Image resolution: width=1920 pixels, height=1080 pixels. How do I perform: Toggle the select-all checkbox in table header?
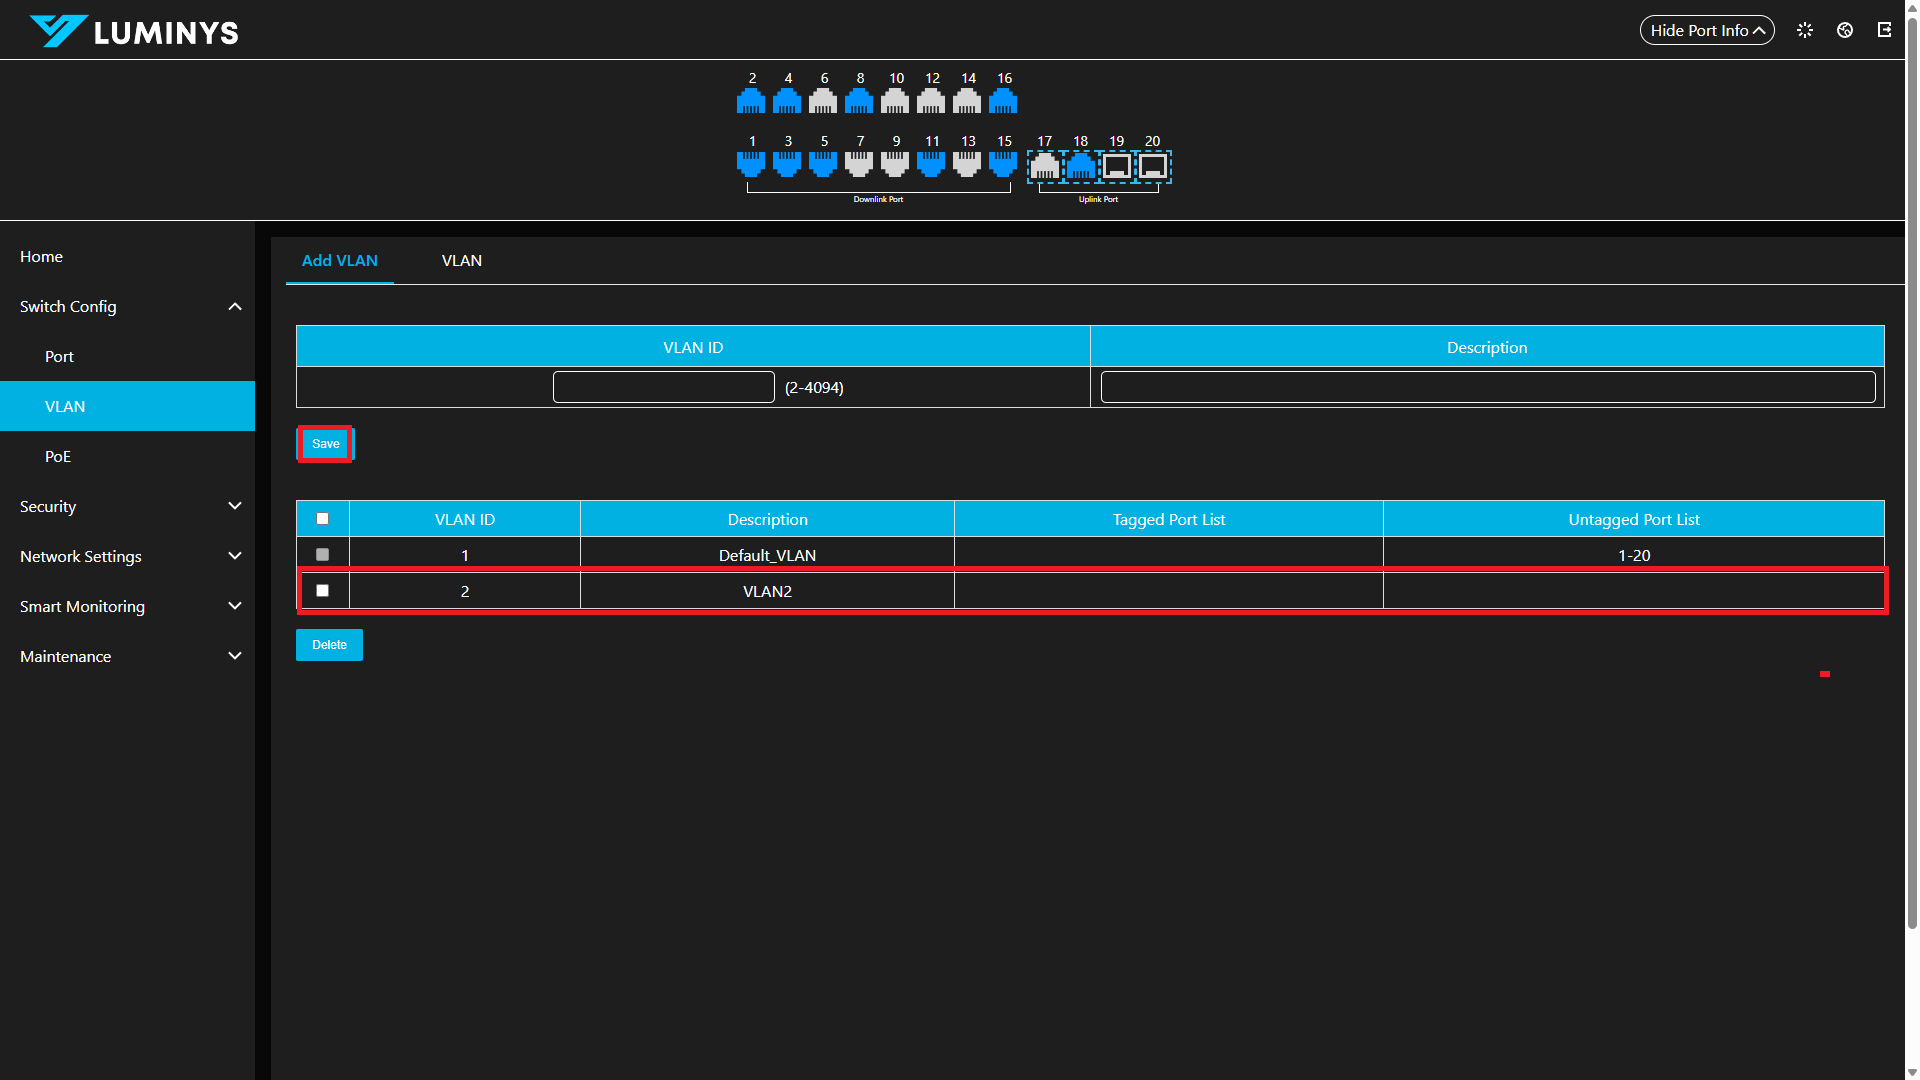(322, 519)
